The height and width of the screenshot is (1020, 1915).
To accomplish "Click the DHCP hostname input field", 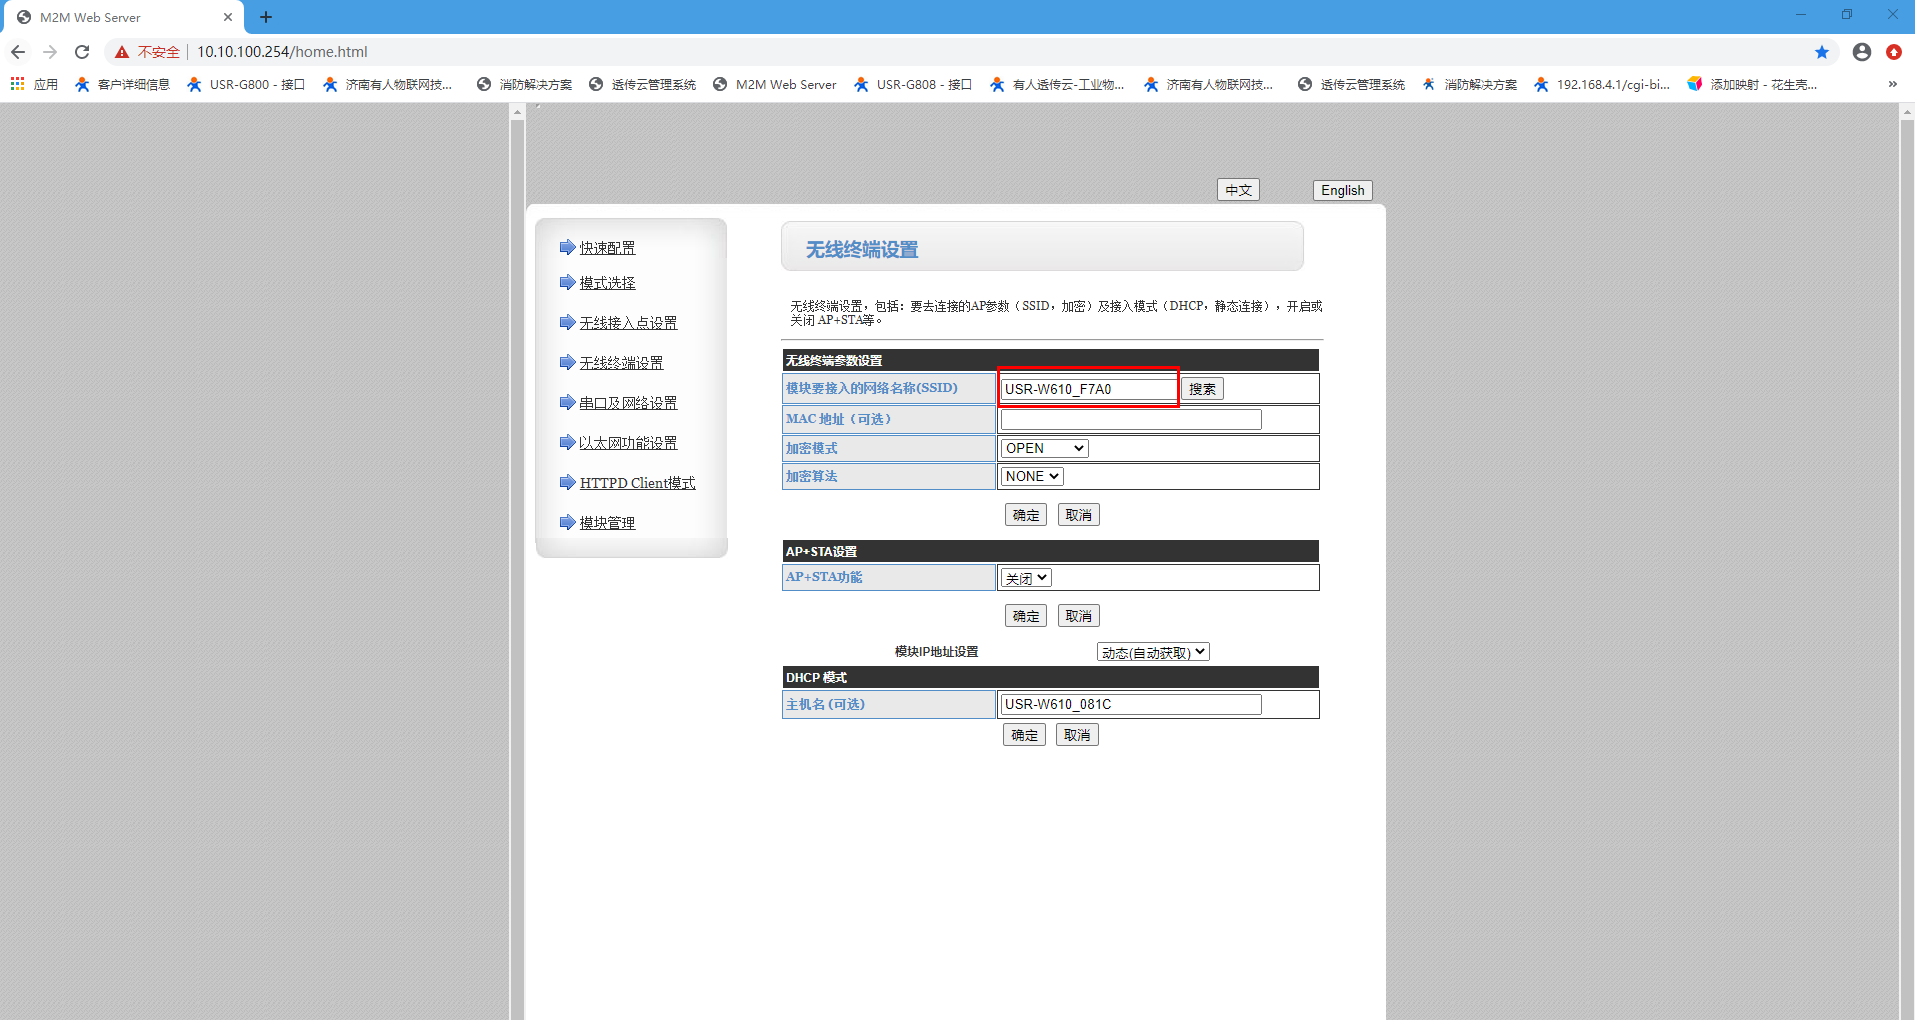I will click(x=1131, y=704).
